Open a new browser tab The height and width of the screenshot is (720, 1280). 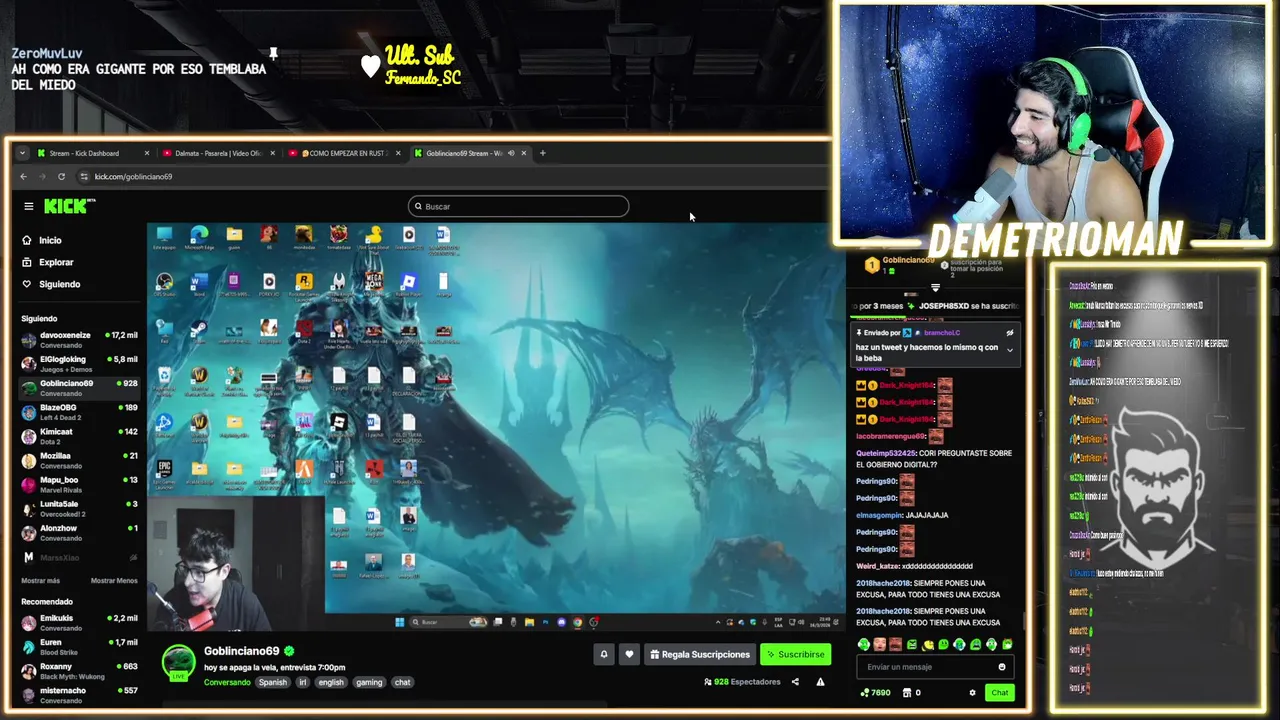click(x=542, y=153)
